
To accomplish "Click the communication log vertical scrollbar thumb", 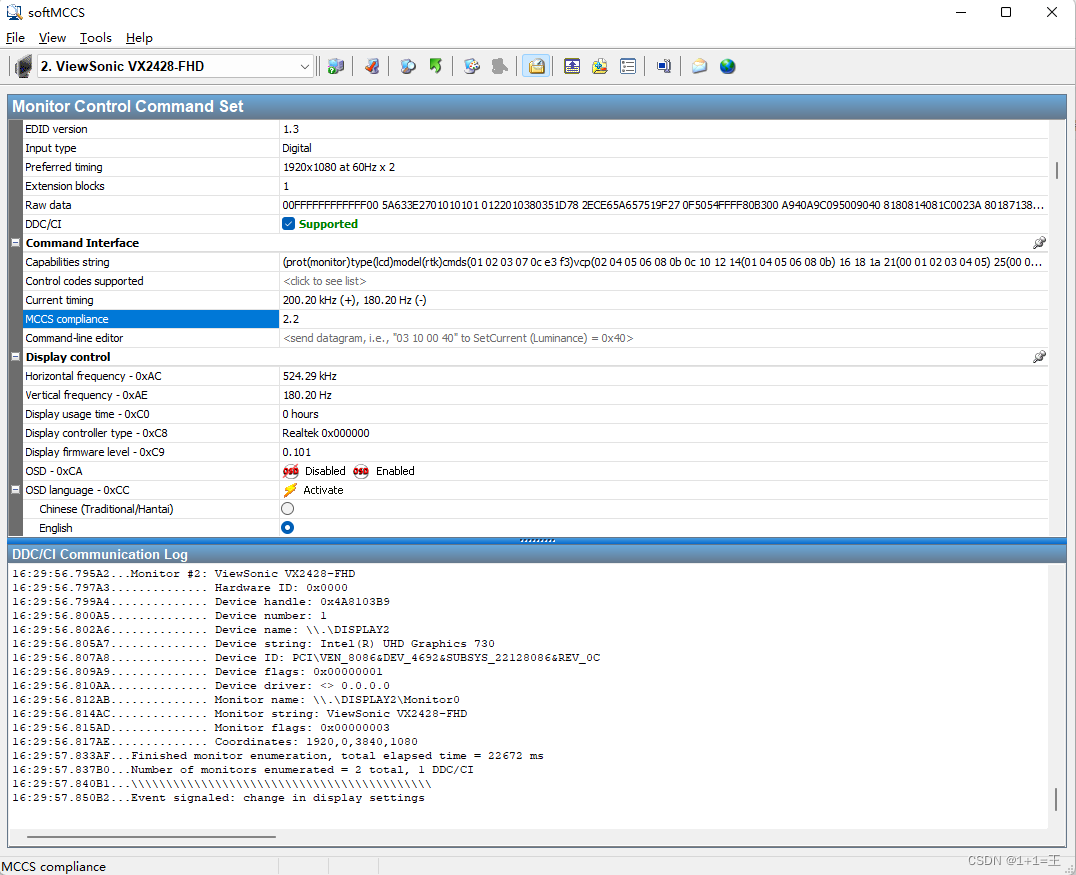I will coord(1057,799).
